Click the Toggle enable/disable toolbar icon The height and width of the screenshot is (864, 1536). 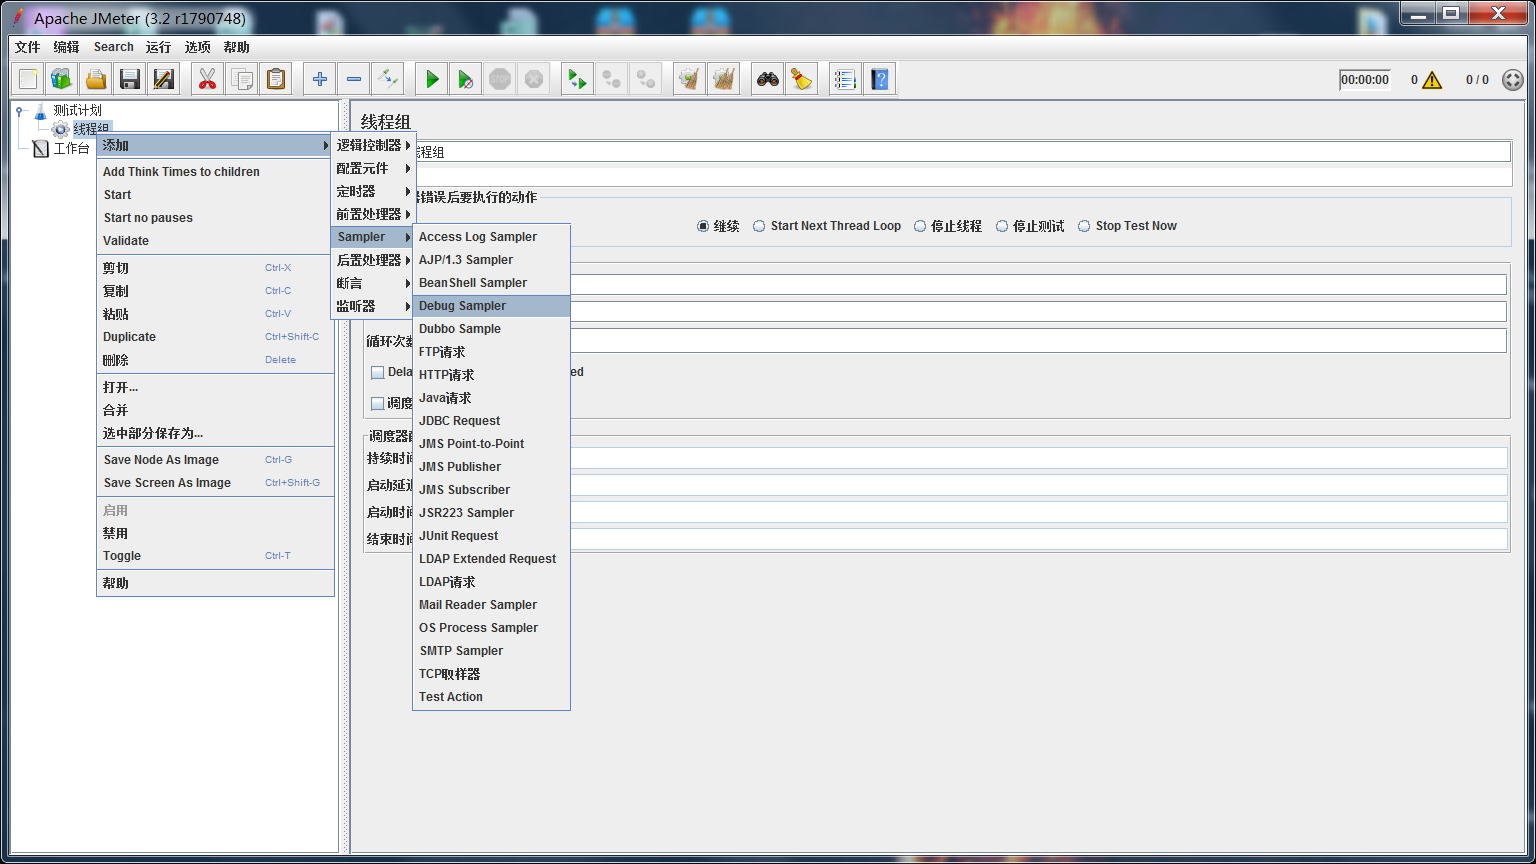point(387,79)
